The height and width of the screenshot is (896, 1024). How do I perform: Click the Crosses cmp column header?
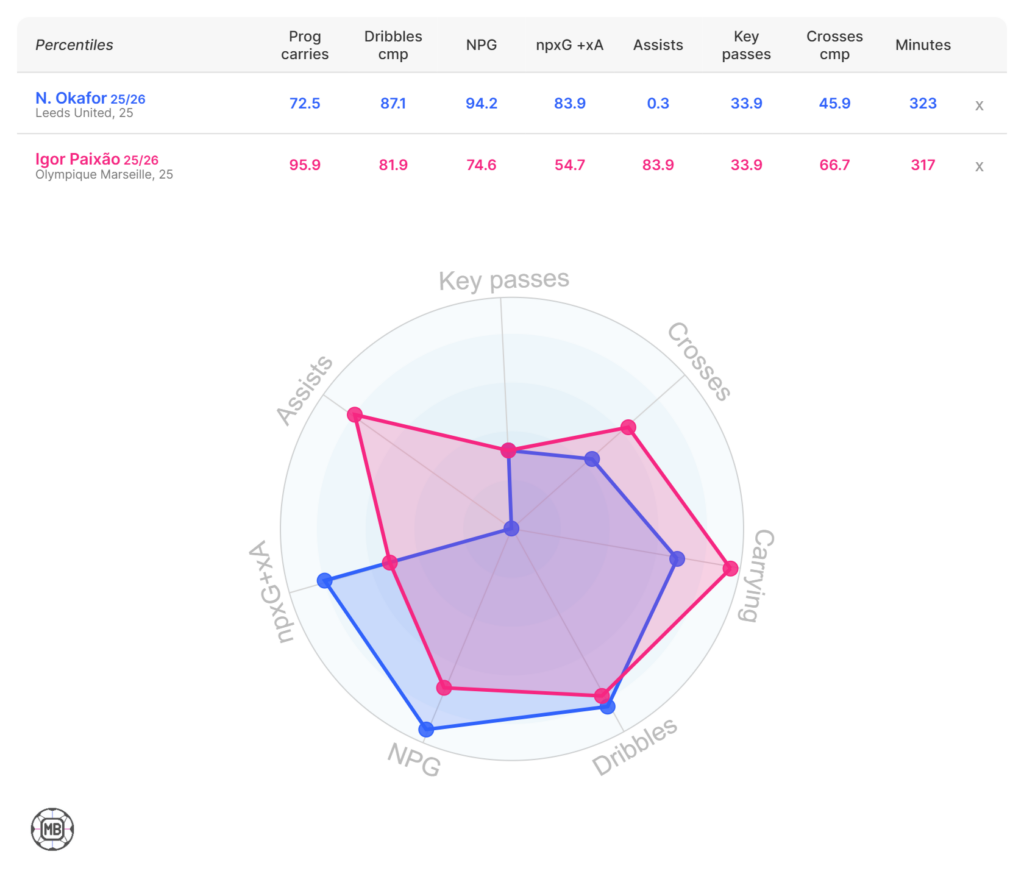[x=834, y=45]
